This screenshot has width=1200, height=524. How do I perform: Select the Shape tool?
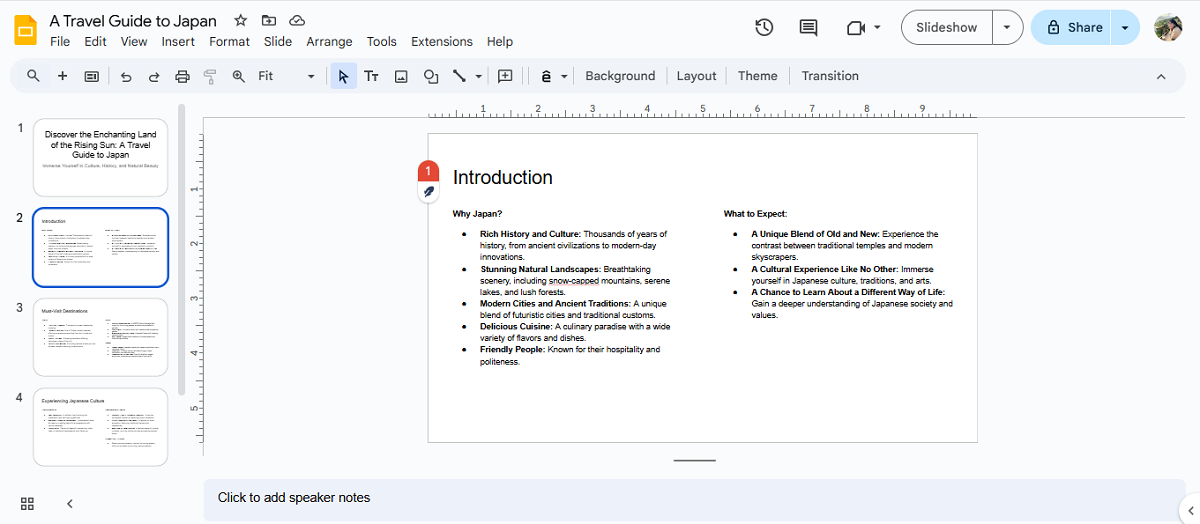(x=431, y=76)
